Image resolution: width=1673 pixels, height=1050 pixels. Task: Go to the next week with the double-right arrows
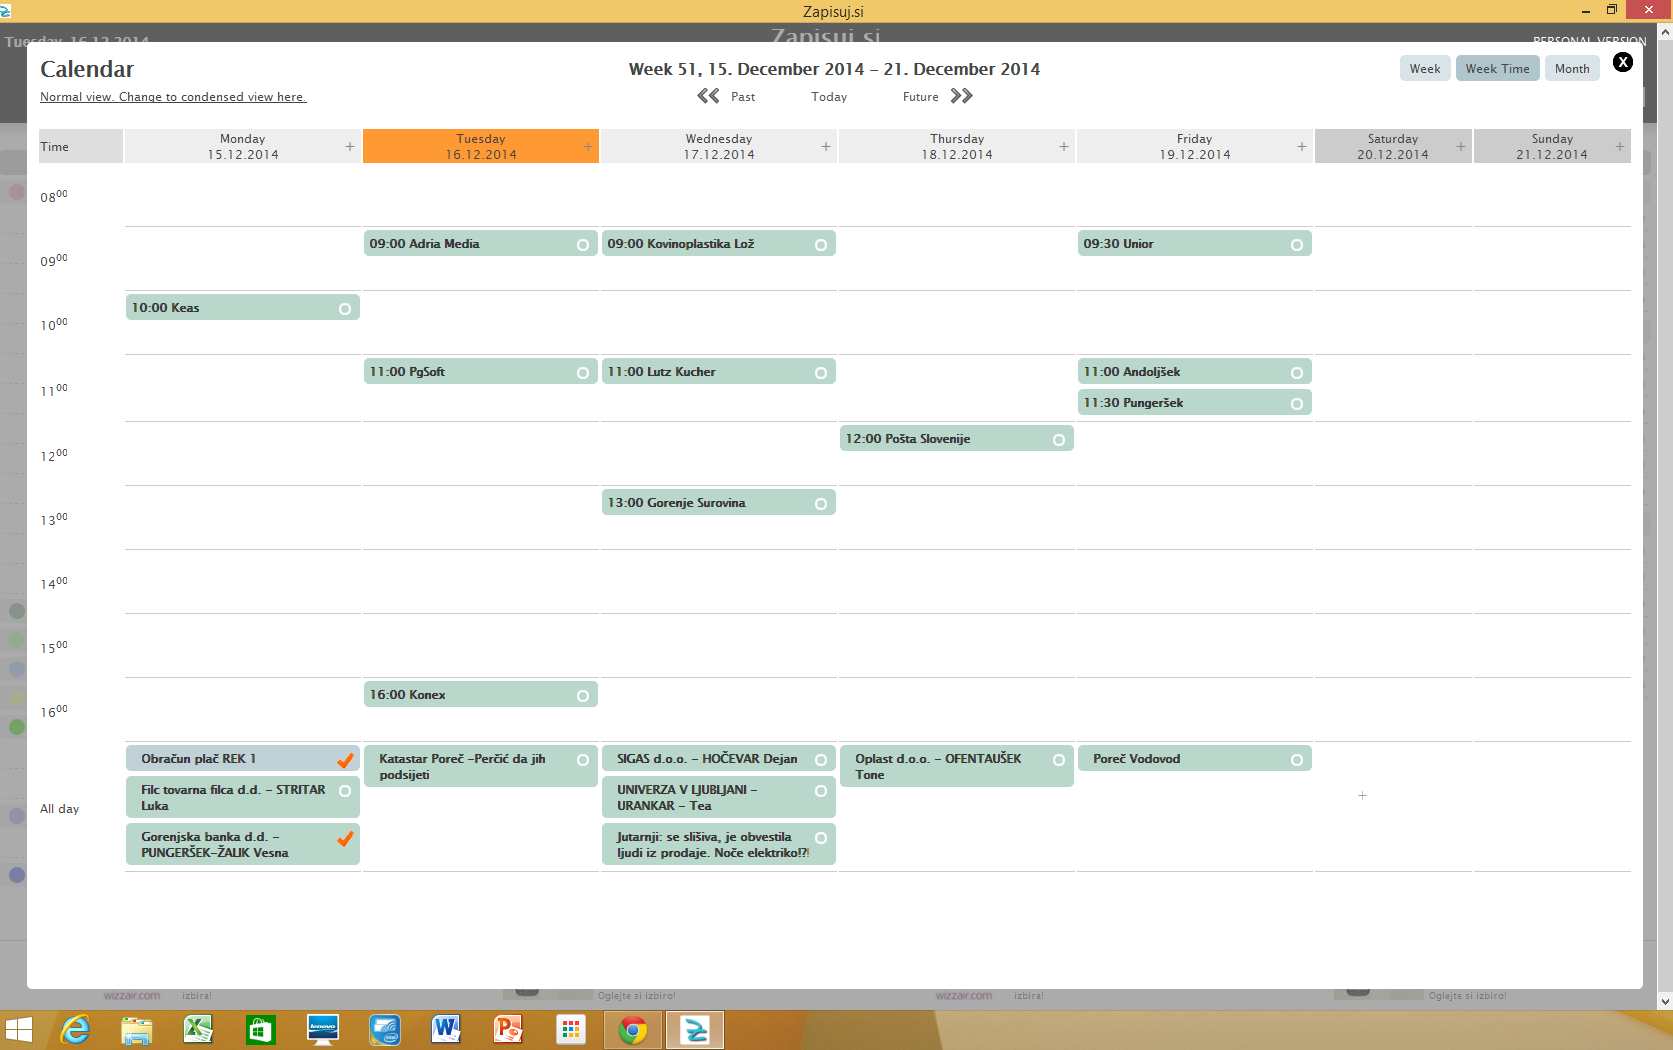tap(961, 96)
